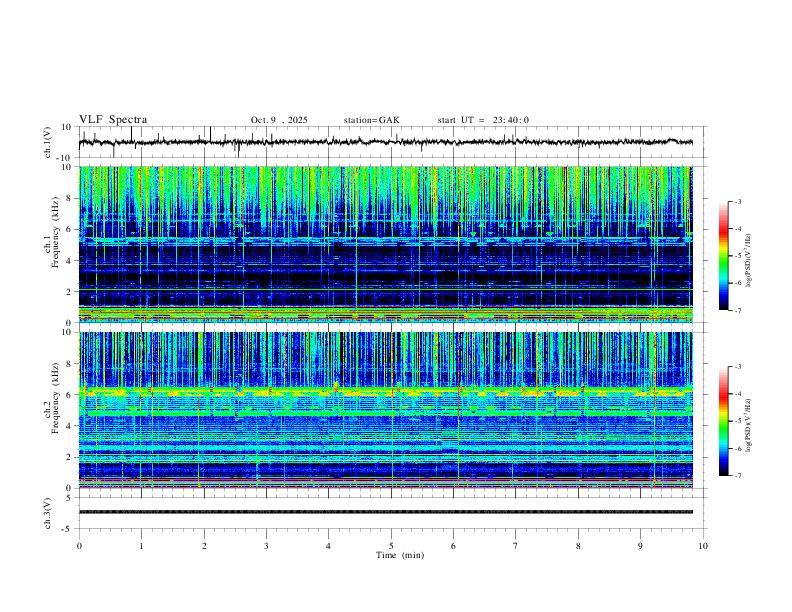This screenshot has width=792, height=612.
Task: Click the "-5" tick on ch.3(V) axis
Action: coord(68,529)
